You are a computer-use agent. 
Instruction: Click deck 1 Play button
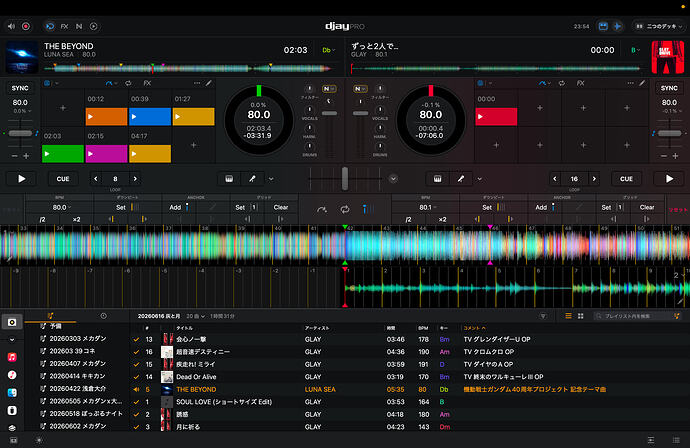click(x=22, y=179)
